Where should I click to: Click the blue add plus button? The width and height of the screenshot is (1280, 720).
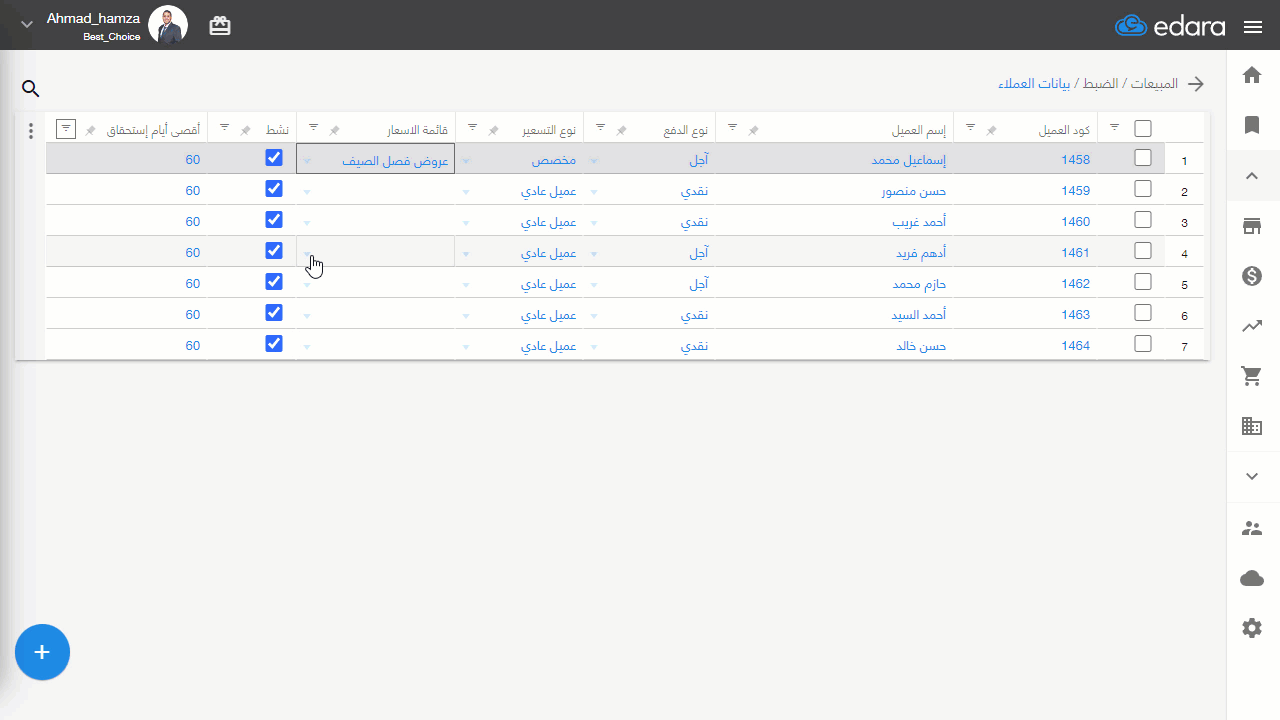pyautogui.click(x=42, y=652)
